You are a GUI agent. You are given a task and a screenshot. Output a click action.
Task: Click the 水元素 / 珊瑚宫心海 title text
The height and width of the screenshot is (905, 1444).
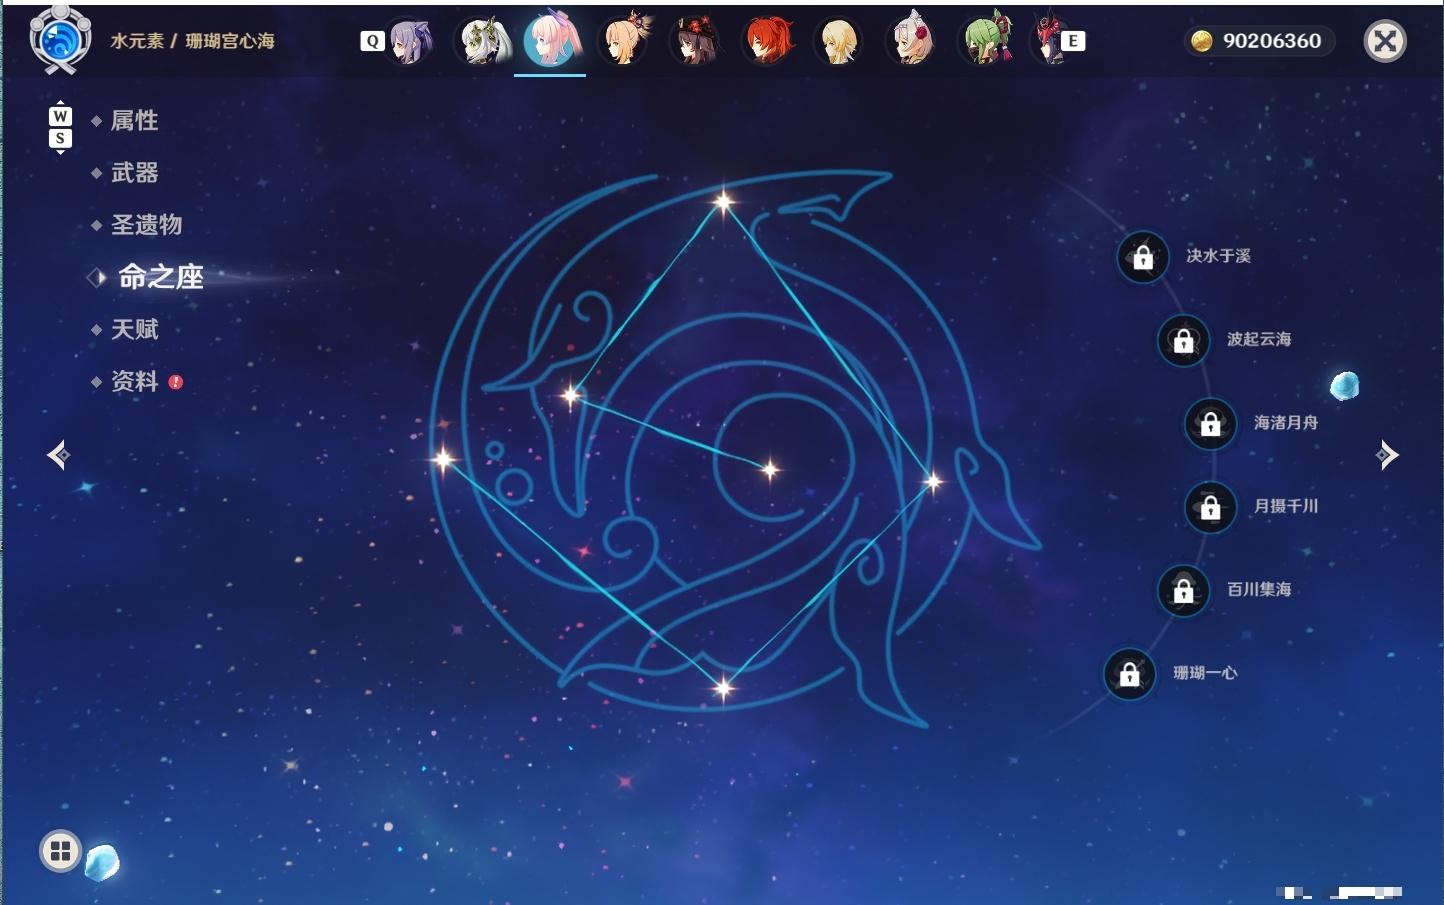pos(192,41)
